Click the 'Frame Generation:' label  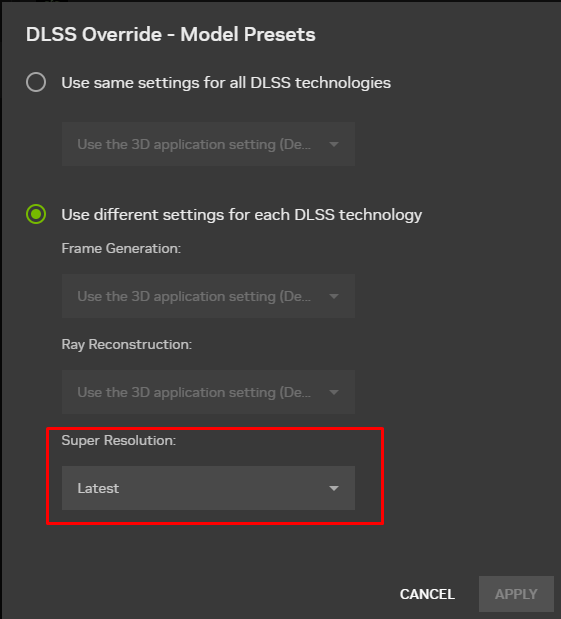[121, 248]
